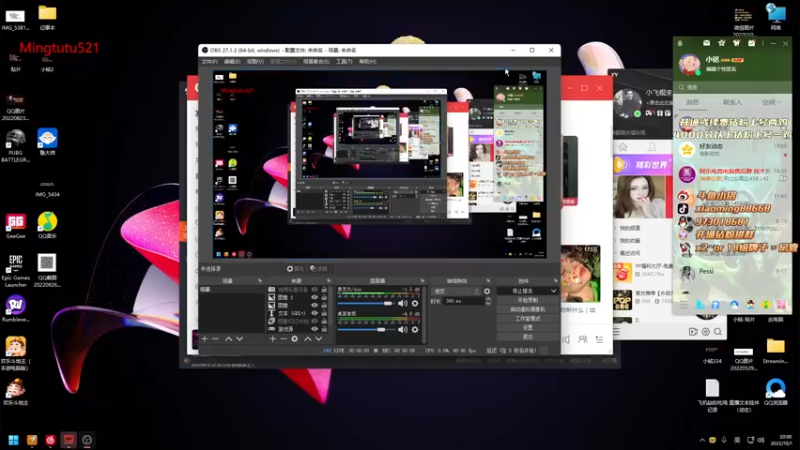
Task: Open QQ shirt skin icon in header
Action: coord(736,43)
